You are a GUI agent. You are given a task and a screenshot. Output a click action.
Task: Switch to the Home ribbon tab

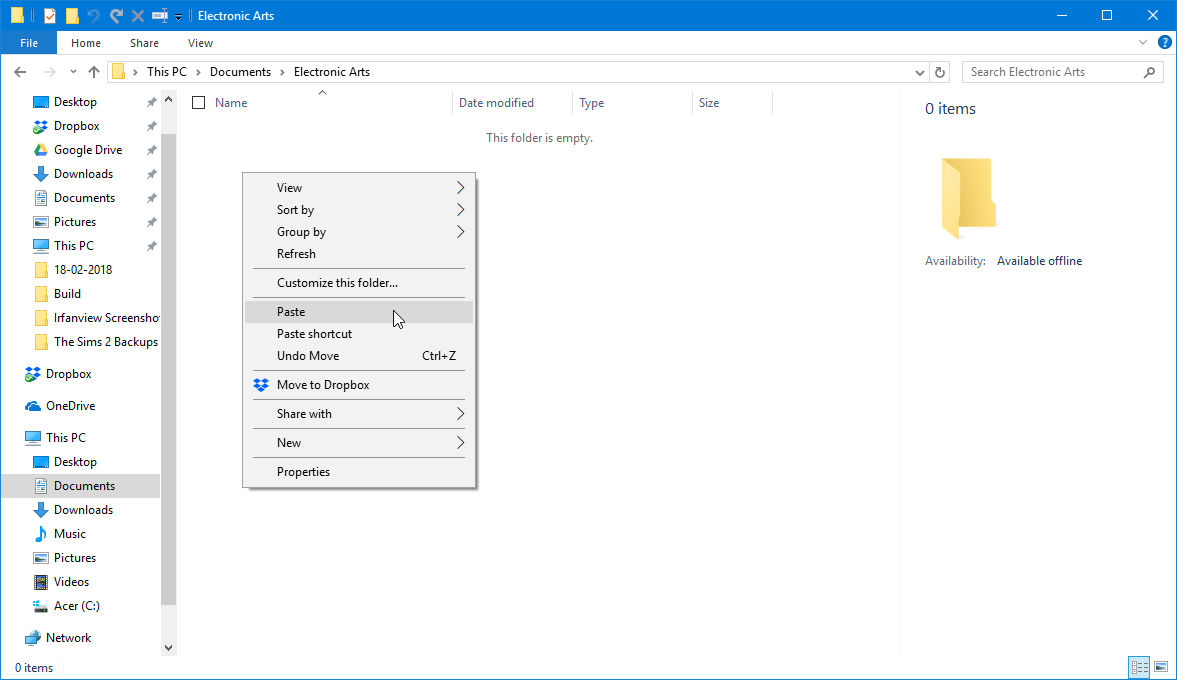[86, 43]
